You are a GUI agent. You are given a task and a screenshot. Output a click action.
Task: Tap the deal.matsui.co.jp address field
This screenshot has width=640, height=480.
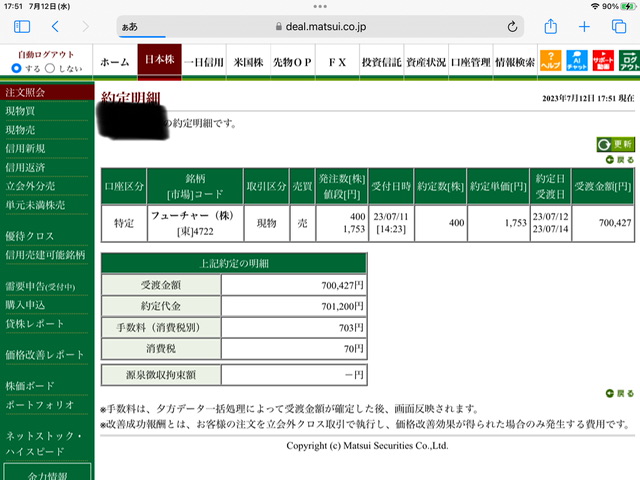320,27
